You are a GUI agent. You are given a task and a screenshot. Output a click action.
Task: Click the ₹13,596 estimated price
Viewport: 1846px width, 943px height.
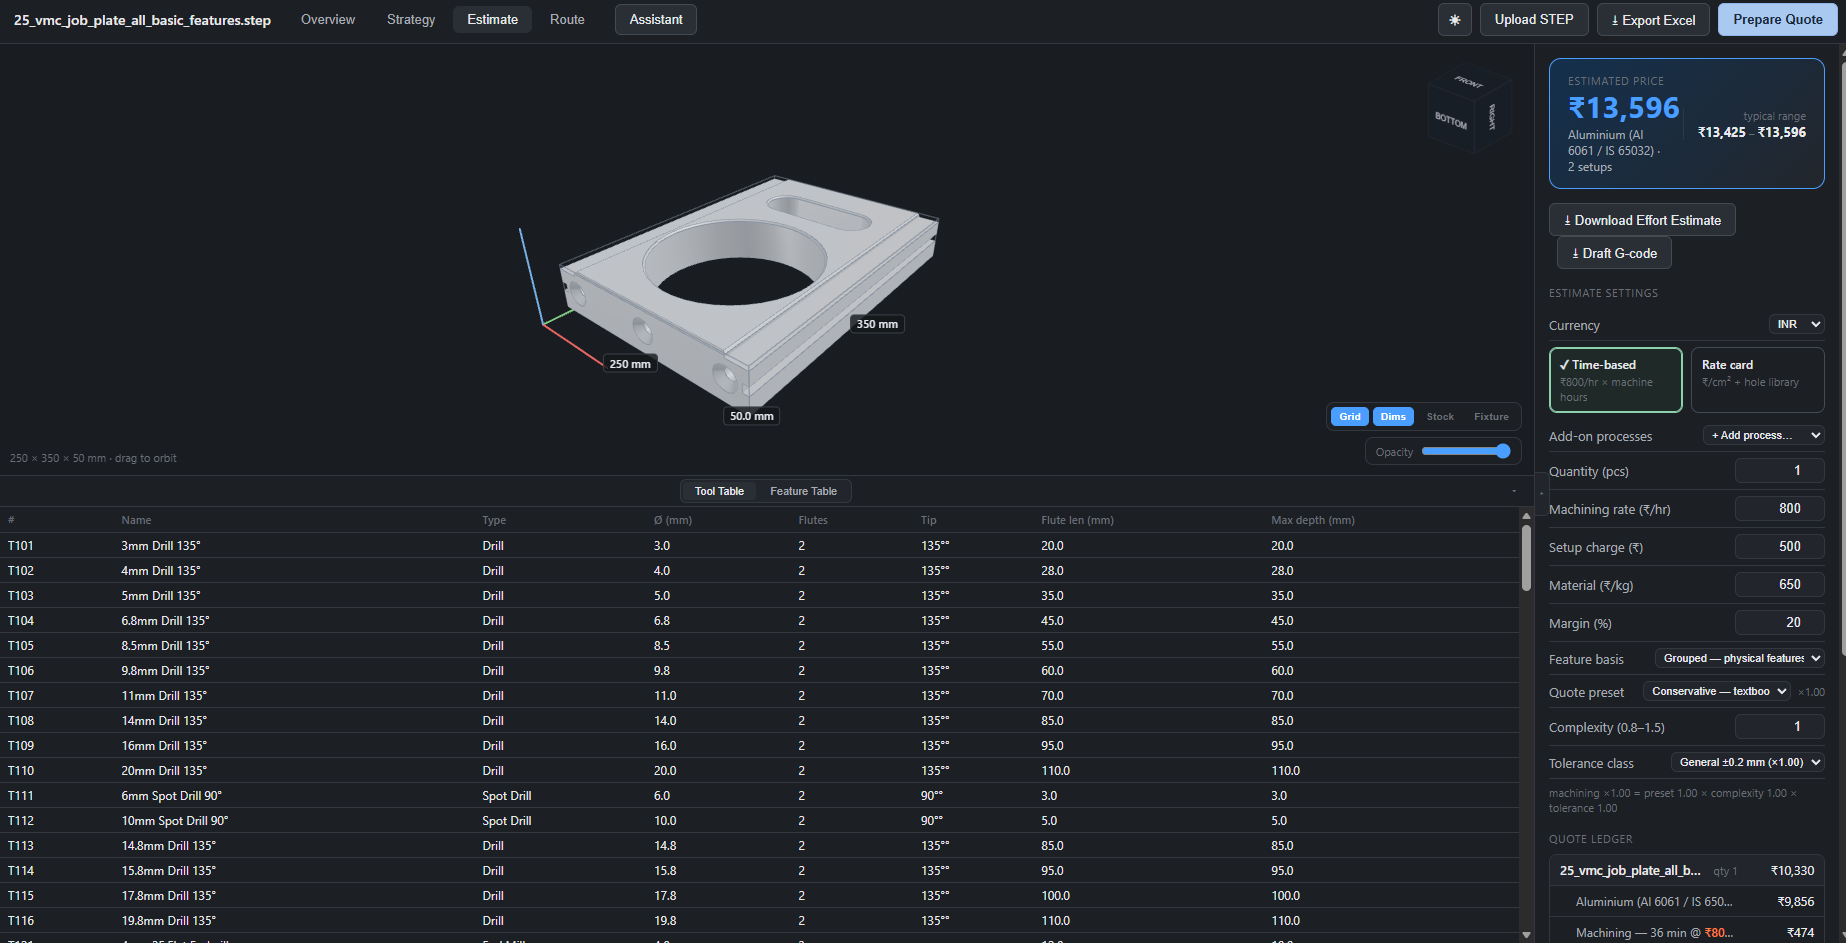[x=1624, y=108]
